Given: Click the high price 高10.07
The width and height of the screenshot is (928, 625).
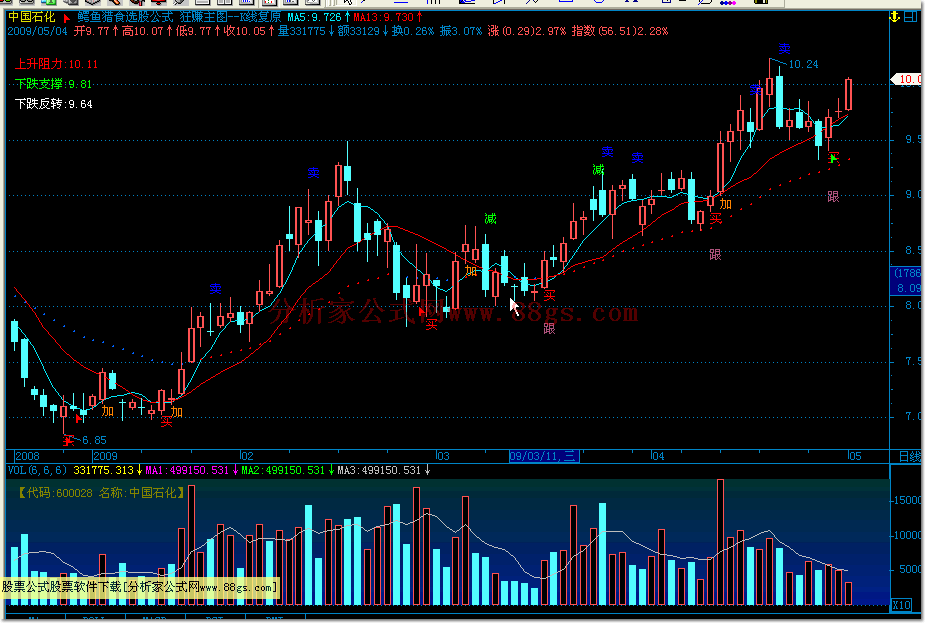Looking at the screenshot, I should click(143, 31).
